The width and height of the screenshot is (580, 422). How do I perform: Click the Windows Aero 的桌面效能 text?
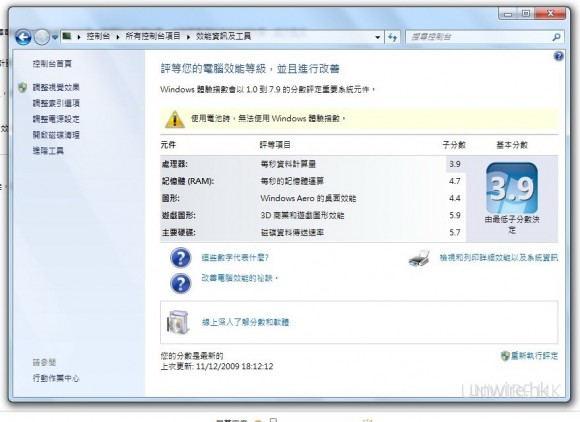pos(308,198)
